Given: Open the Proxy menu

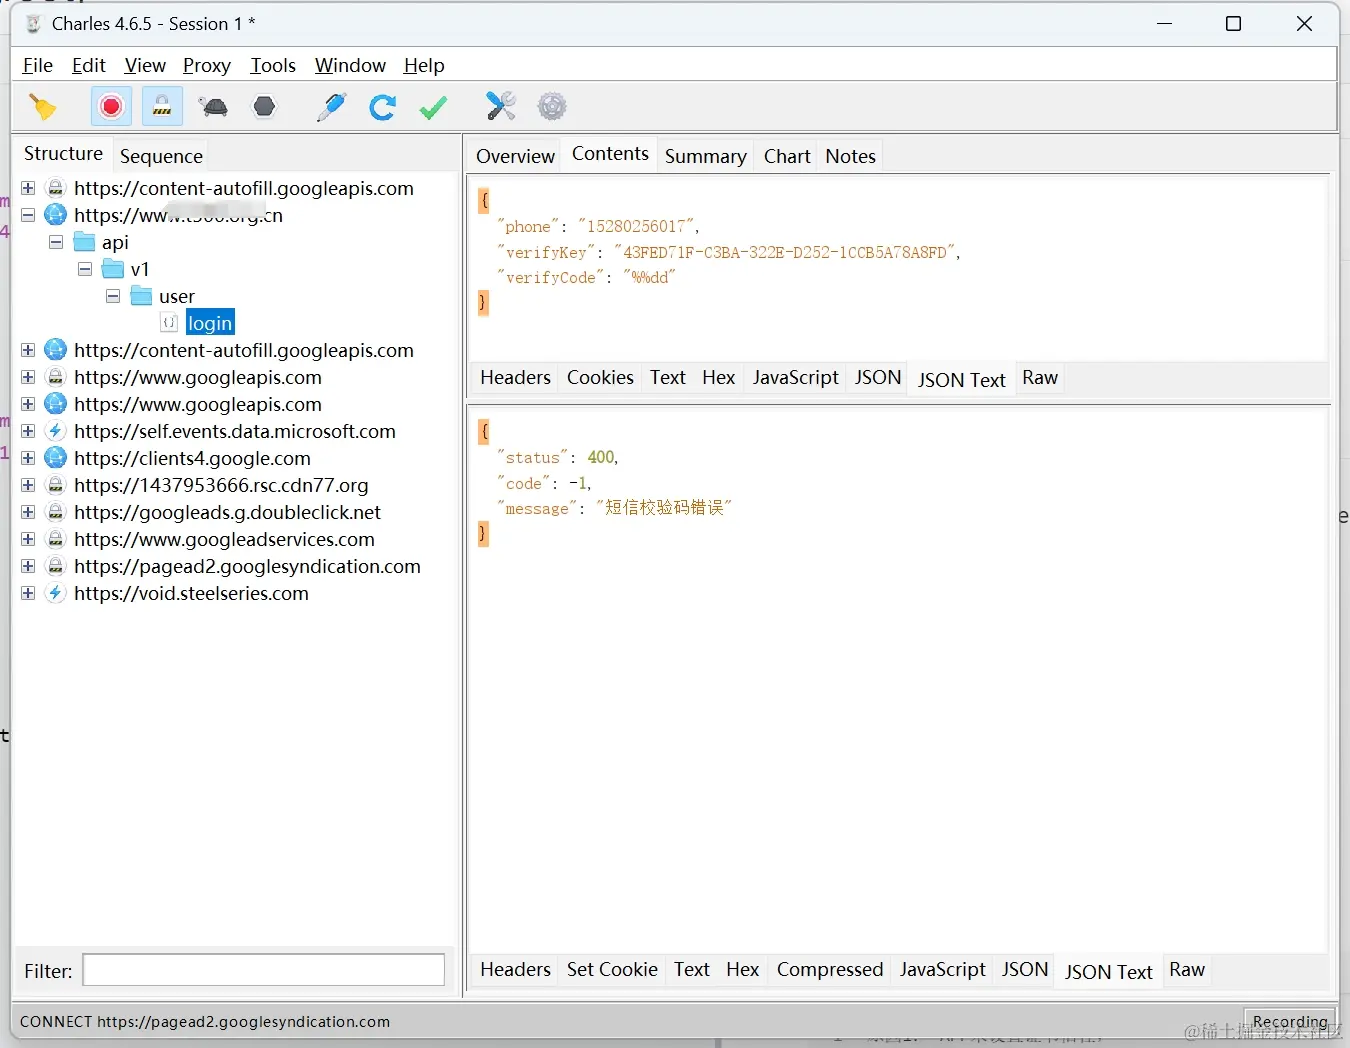Looking at the screenshot, I should tap(206, 66).
